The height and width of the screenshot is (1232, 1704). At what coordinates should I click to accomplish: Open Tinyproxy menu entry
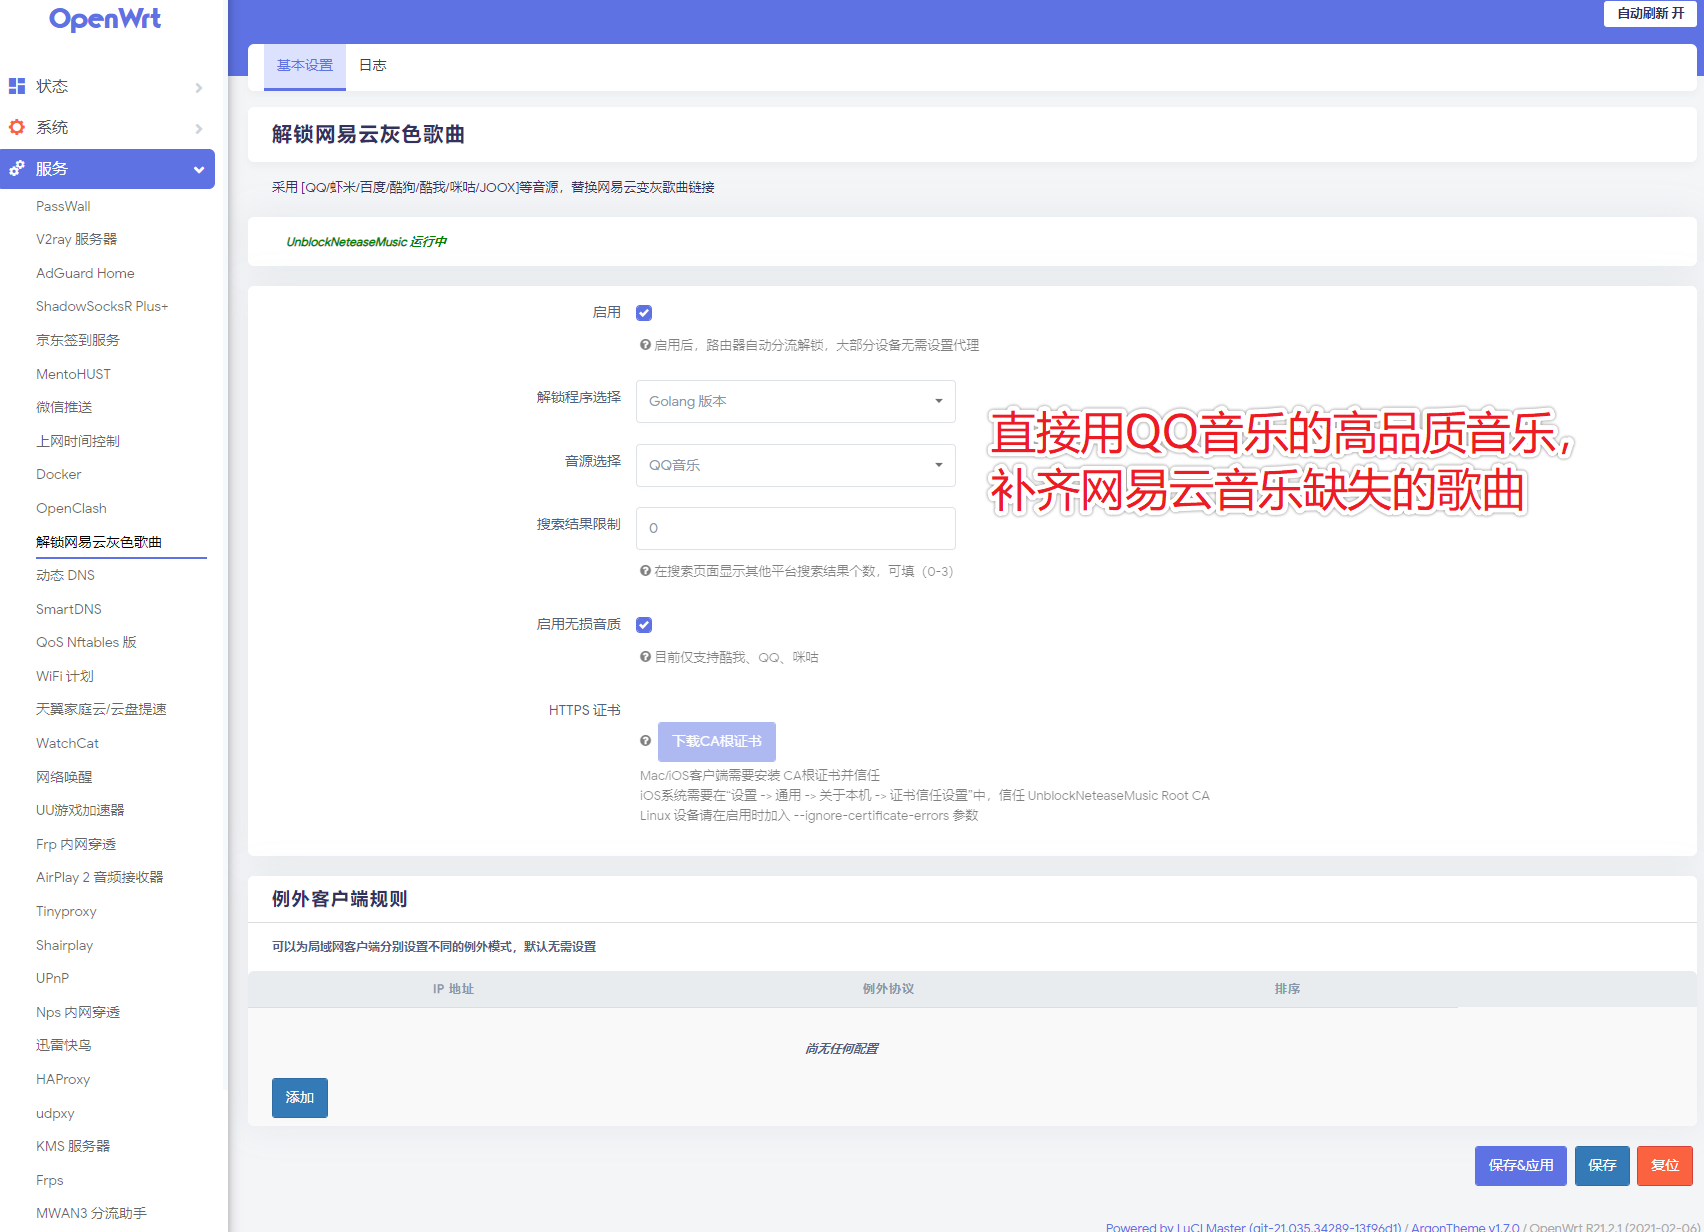66,911
